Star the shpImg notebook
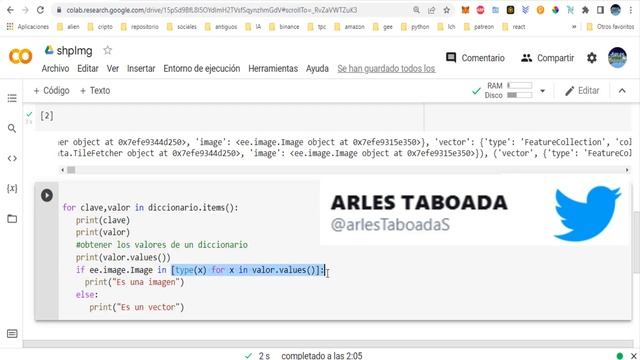 click(x=107, y=50)
